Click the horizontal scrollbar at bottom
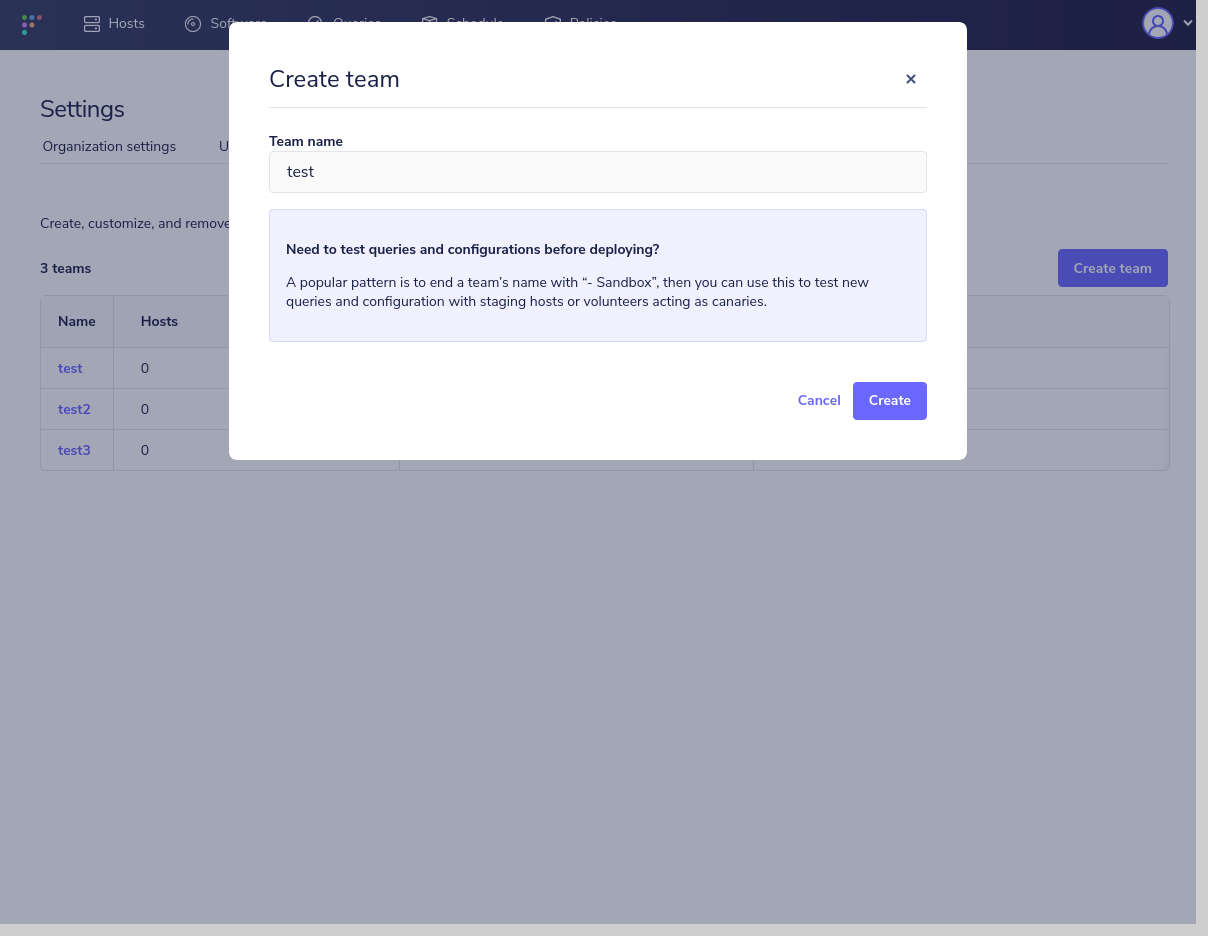This screenshot has width=1208, height=936. point(598,930)
